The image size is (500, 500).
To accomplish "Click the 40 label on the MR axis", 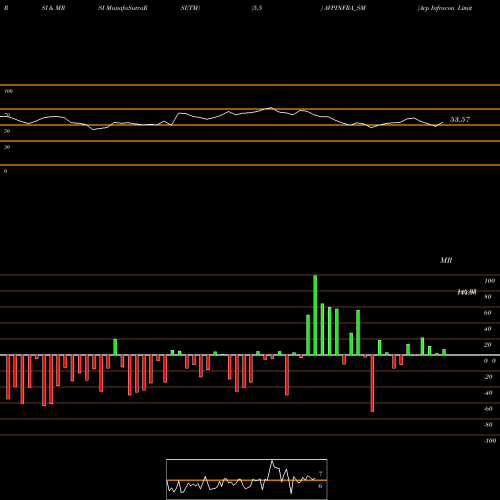I will [x=488, y=329].
